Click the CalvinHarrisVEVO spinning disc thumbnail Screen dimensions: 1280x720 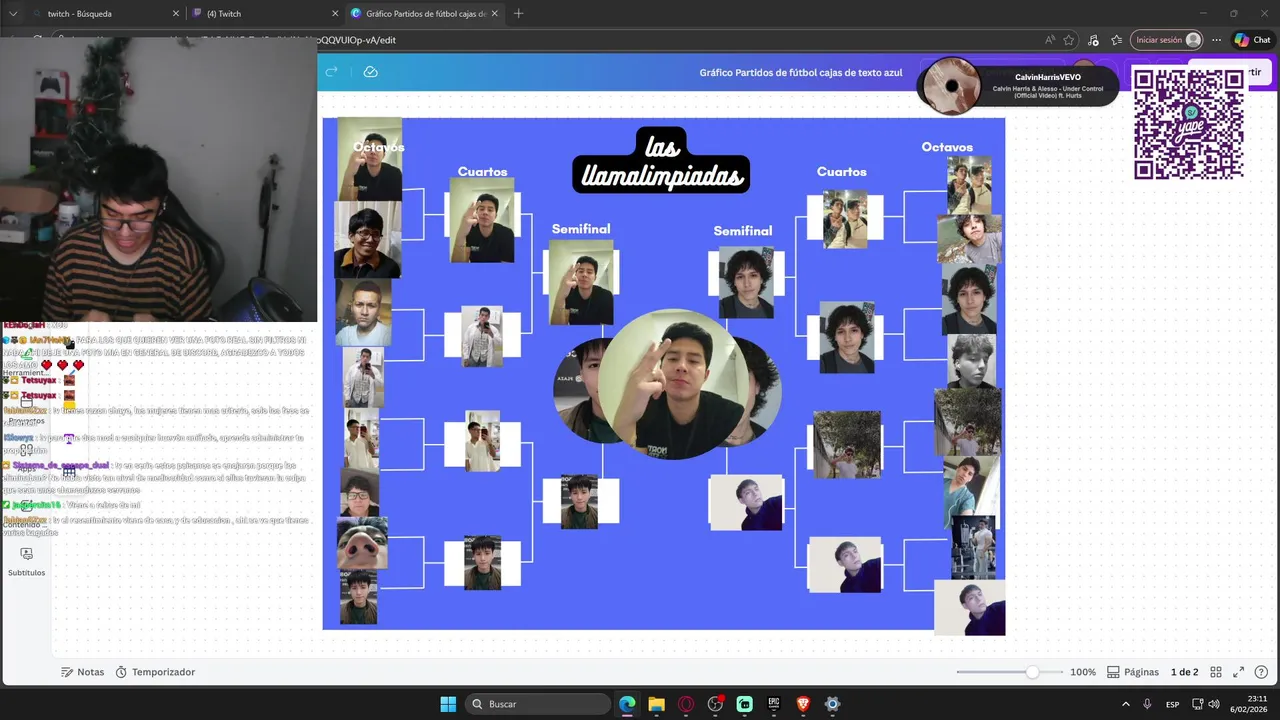coord(951,86)
